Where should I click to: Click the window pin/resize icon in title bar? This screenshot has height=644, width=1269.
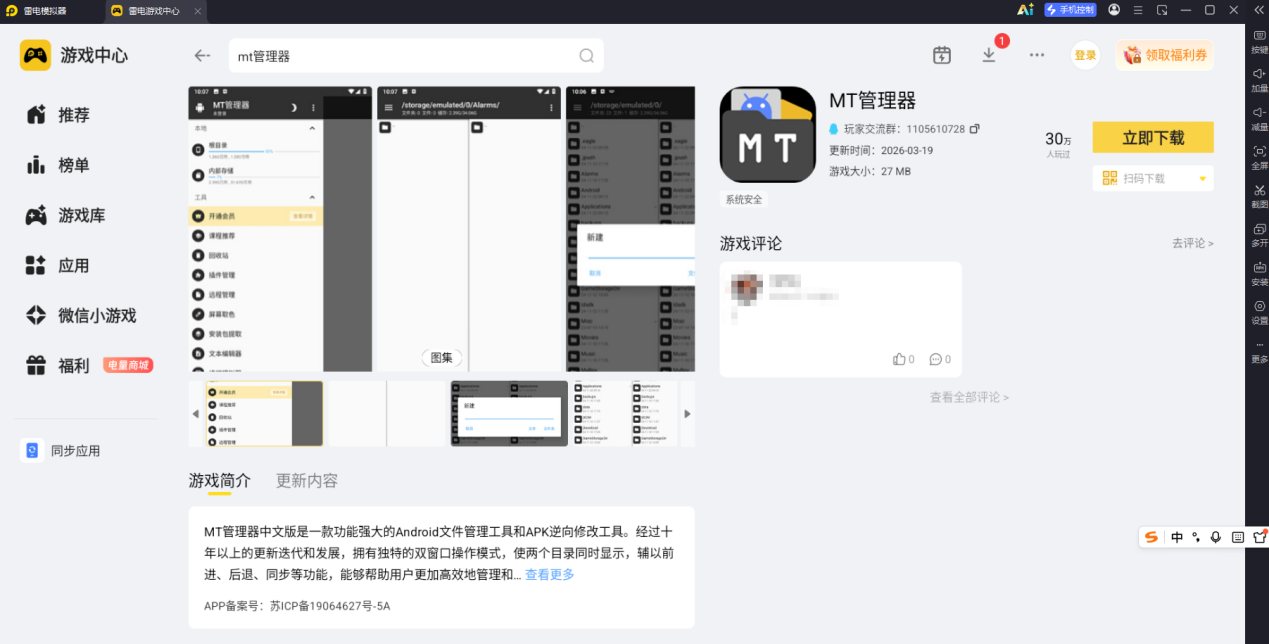(x=1162, y=10)
